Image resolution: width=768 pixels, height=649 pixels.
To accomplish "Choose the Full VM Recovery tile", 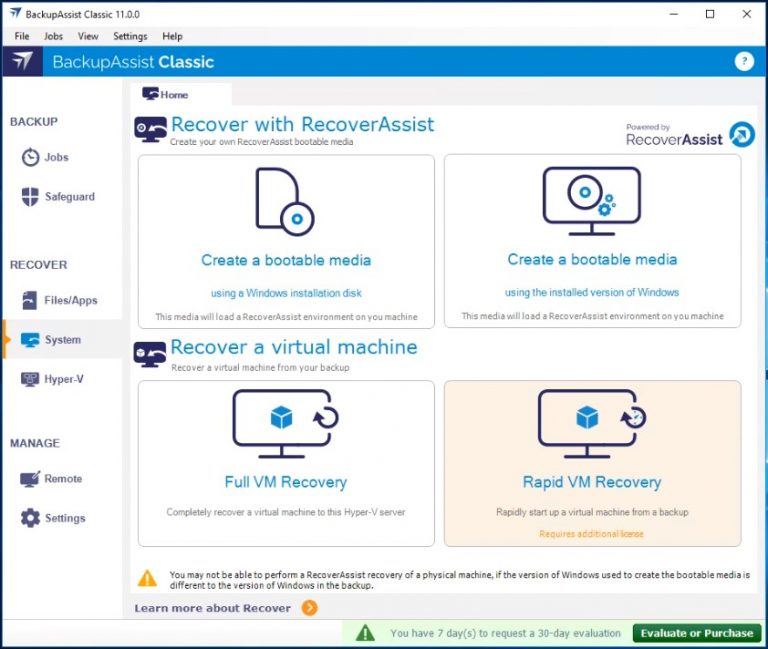I will coord(286,463).
